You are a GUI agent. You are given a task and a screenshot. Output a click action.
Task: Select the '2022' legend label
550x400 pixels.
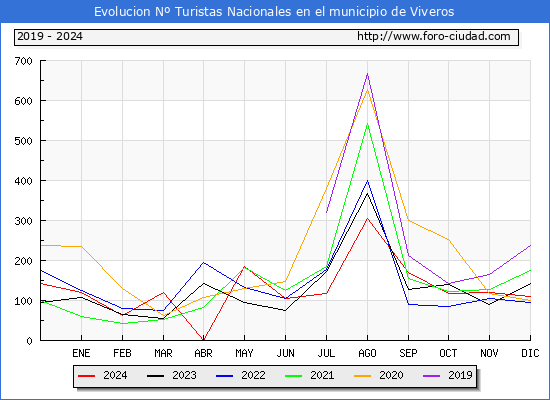pyautogui.click(x=253, y=375)
